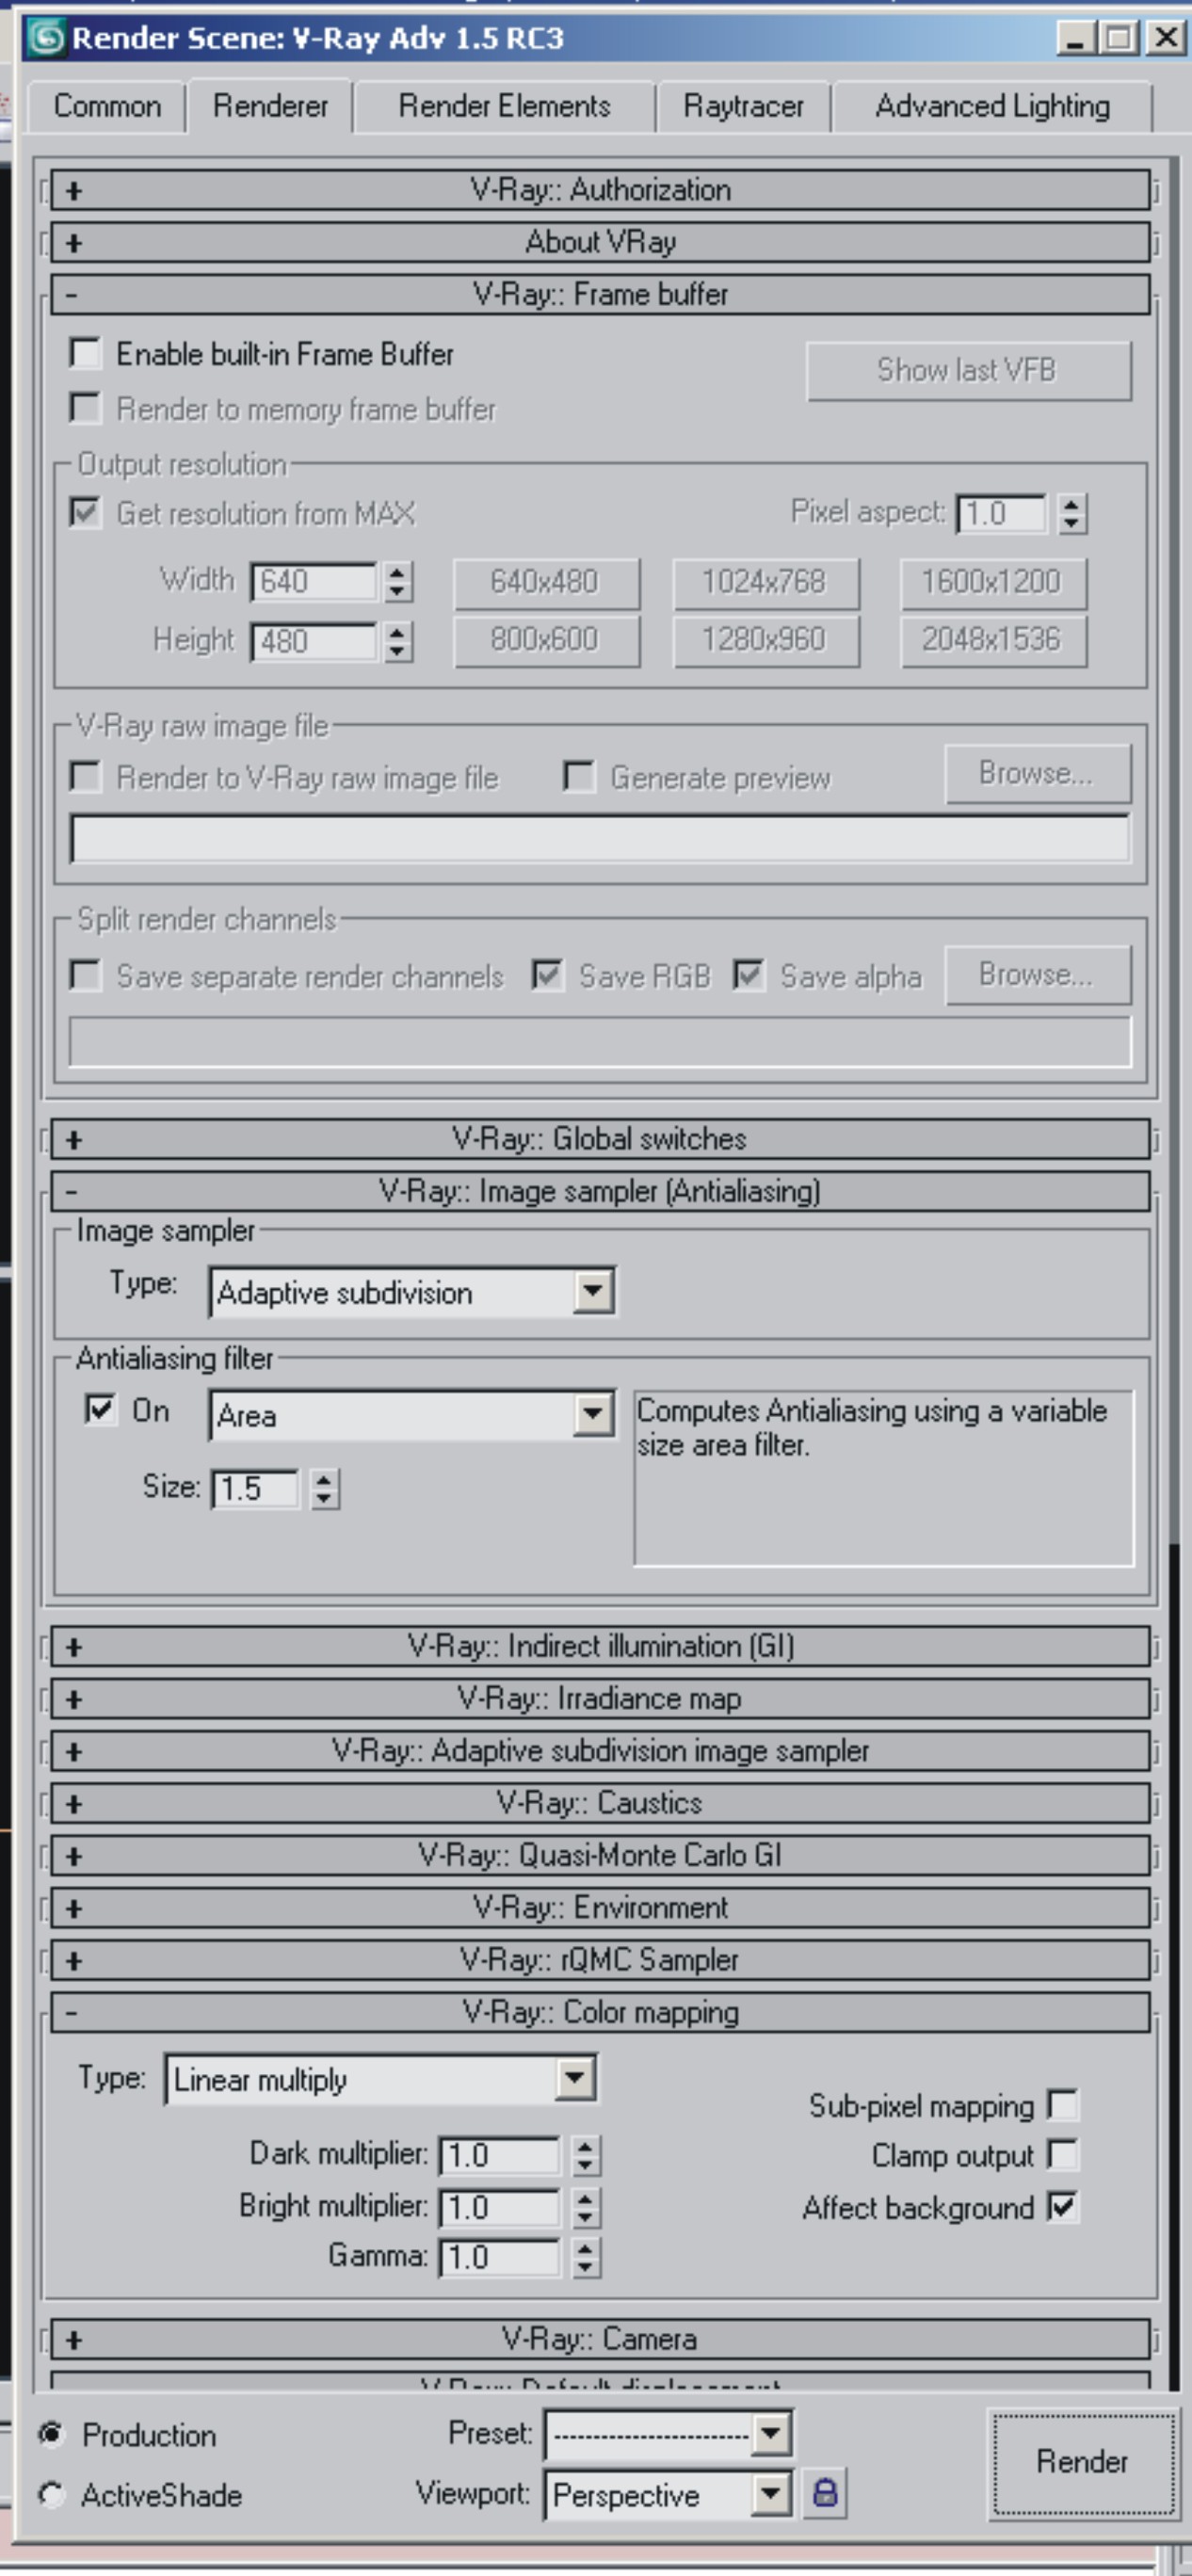1192x2576 pixels.
Task: Toggle Get resolution from MAX checkbox
Action: (x=85, y=512)
